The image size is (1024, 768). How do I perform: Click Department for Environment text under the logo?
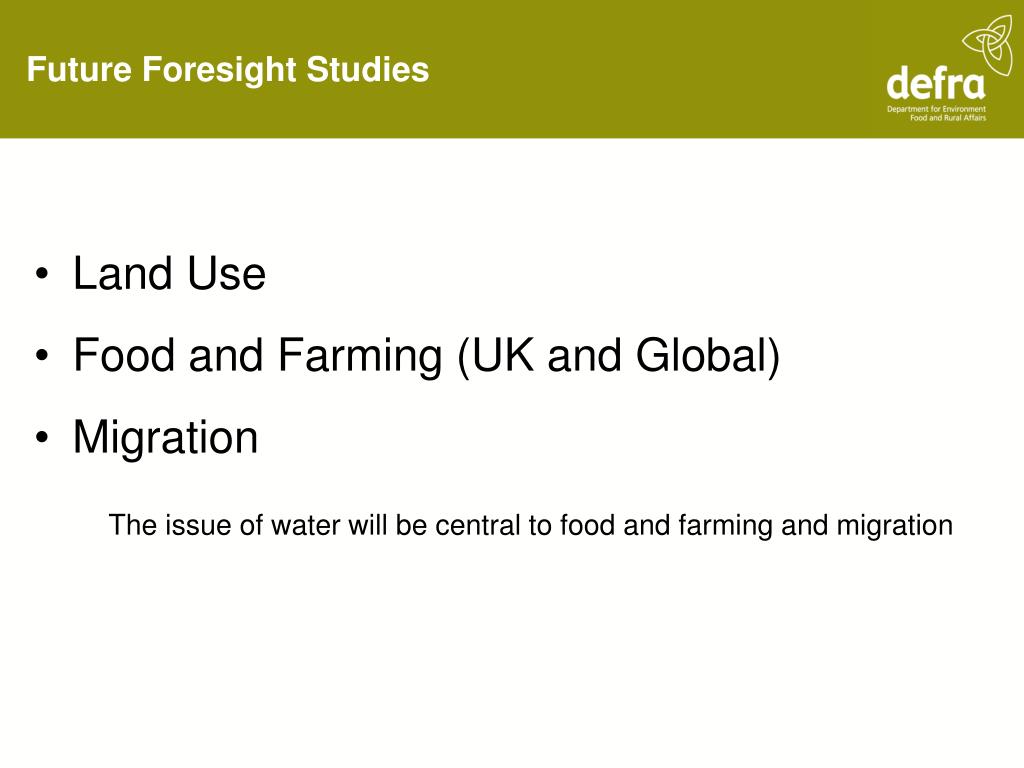tap(936, 109)
